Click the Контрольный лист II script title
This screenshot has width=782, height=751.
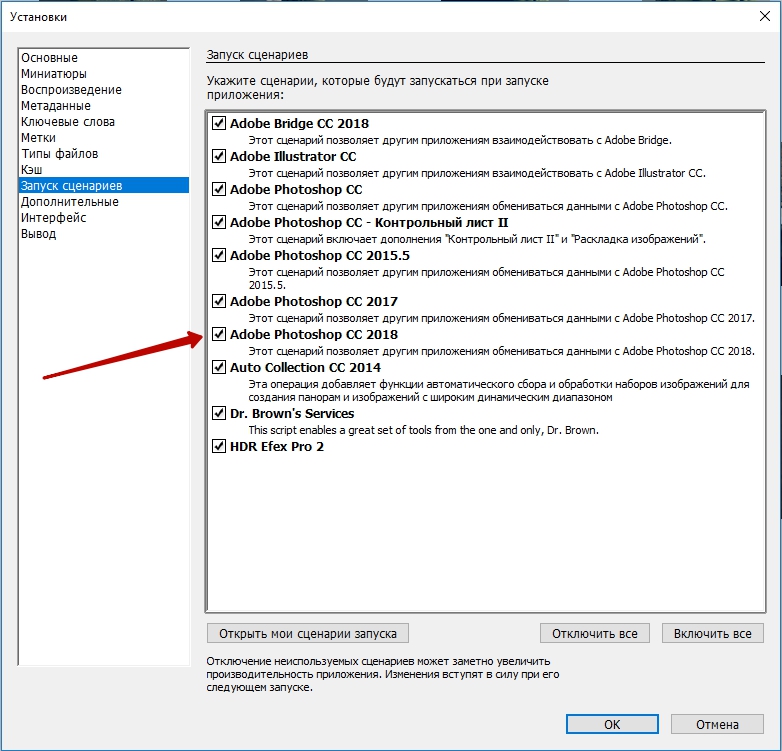pyautogui.click(x=369, y=222)
